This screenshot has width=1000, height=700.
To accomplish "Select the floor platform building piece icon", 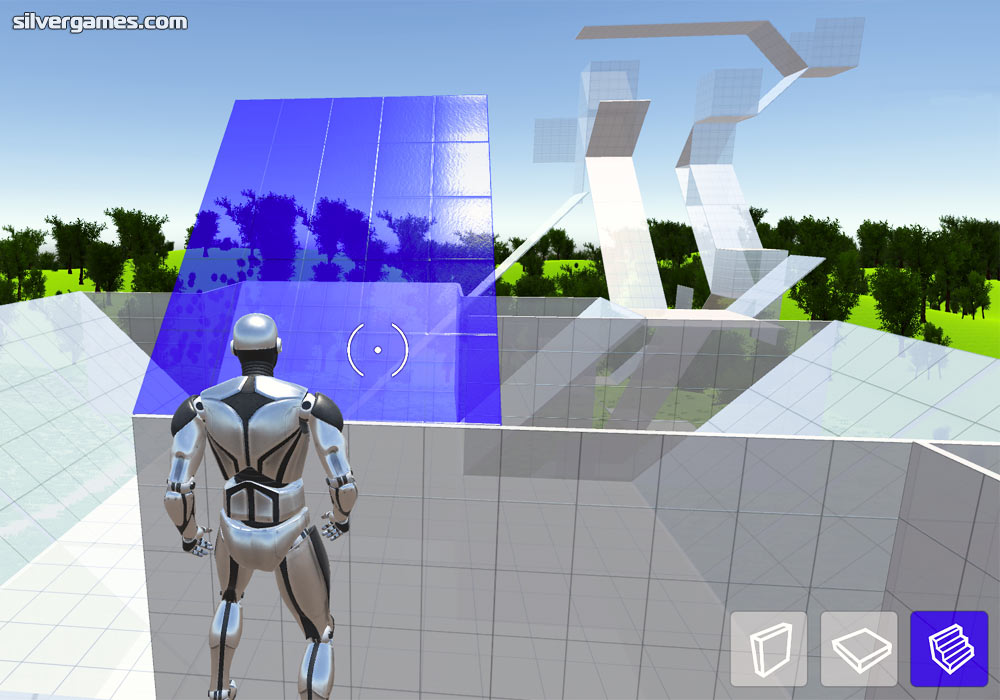I will (x=858, y=649).
